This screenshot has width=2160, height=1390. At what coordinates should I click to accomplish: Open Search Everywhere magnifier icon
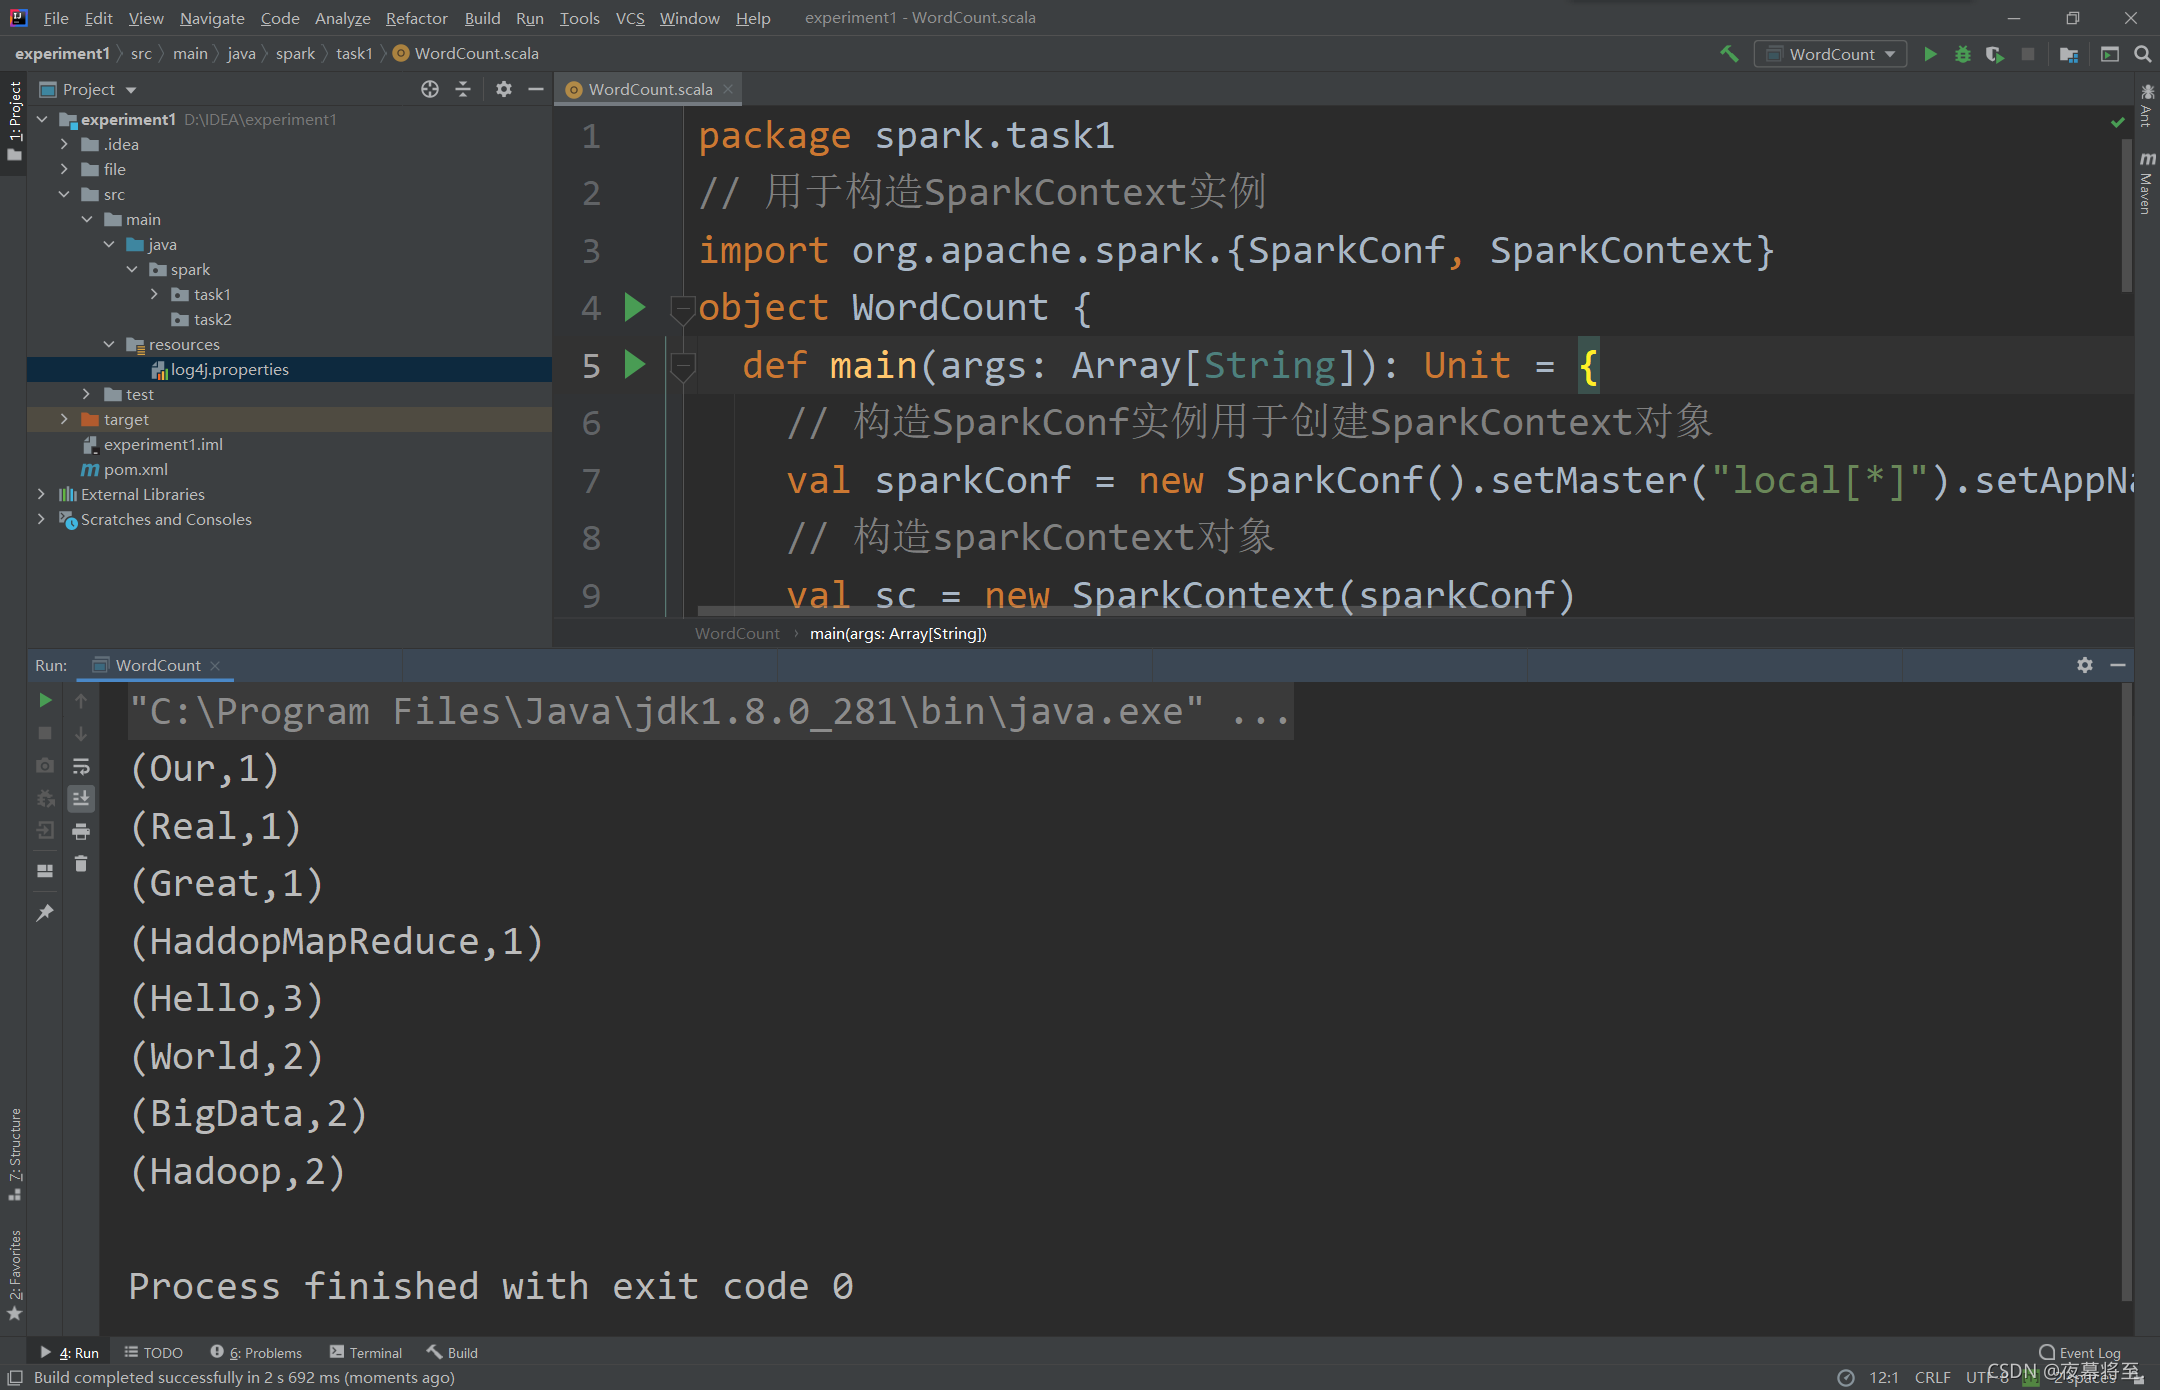tap(2142, 54)
